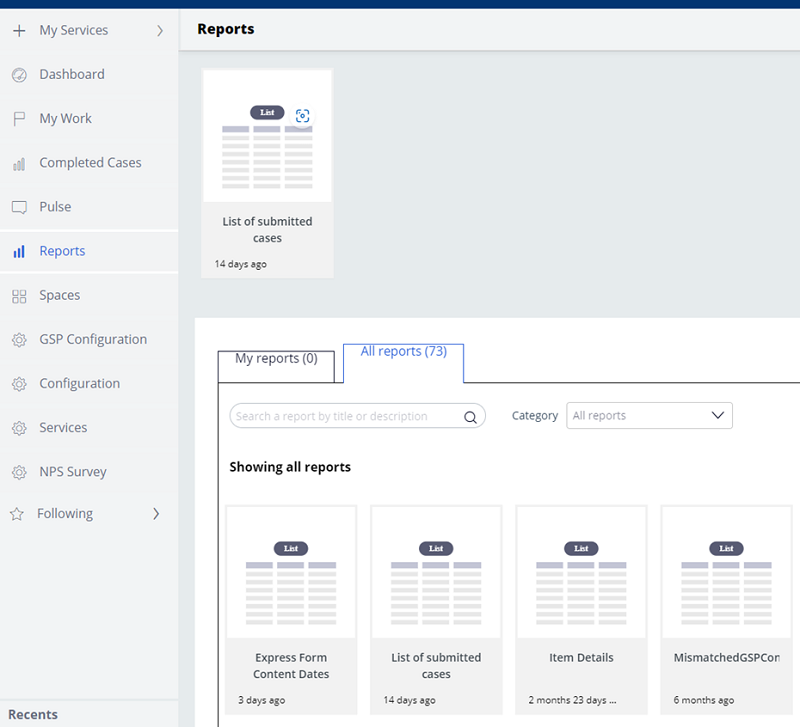Click the '3 days ago' timestamp

pyautogui.click(x=261, y=700)
